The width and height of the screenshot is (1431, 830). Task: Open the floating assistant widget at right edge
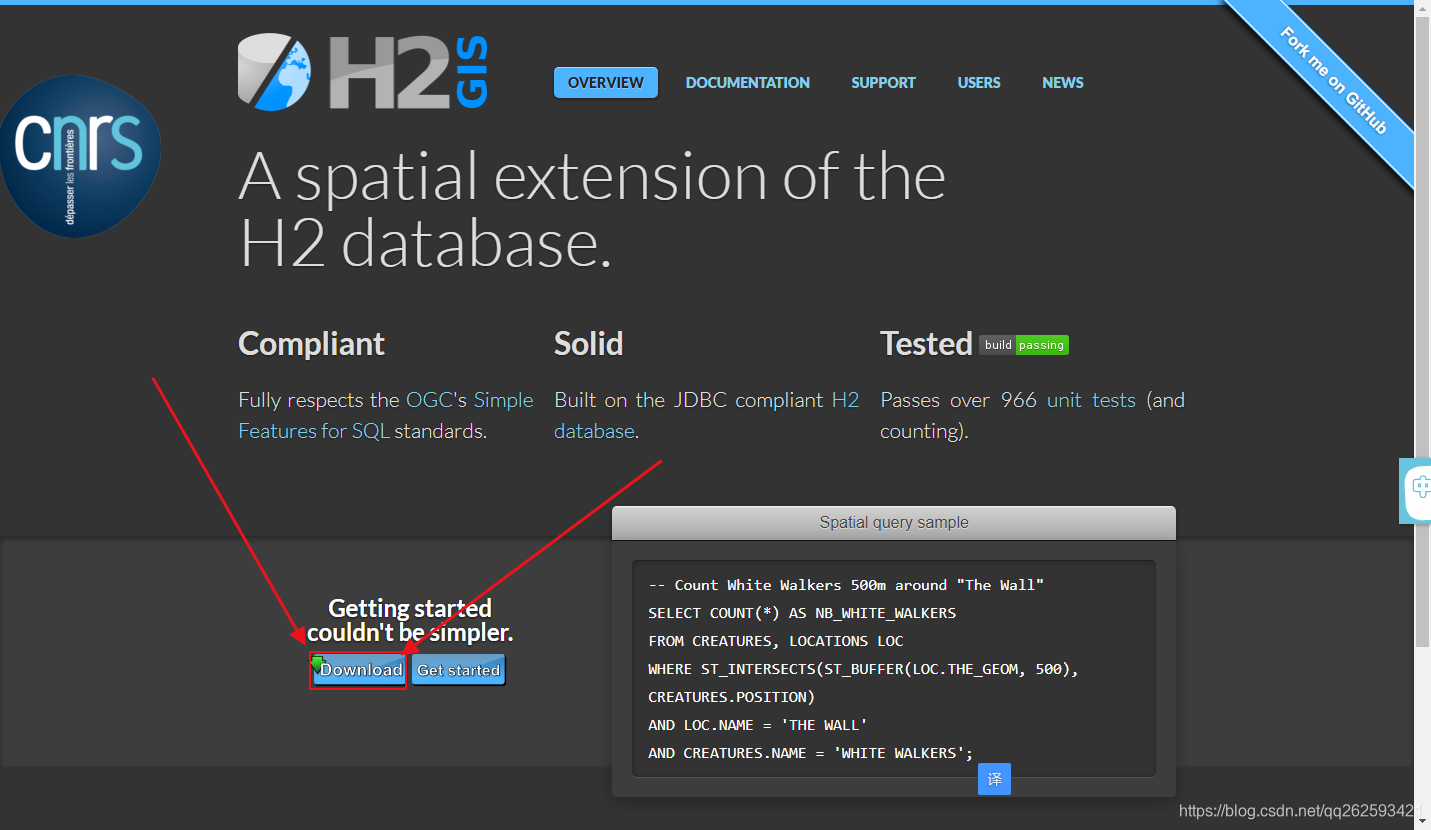point(1416,490)
